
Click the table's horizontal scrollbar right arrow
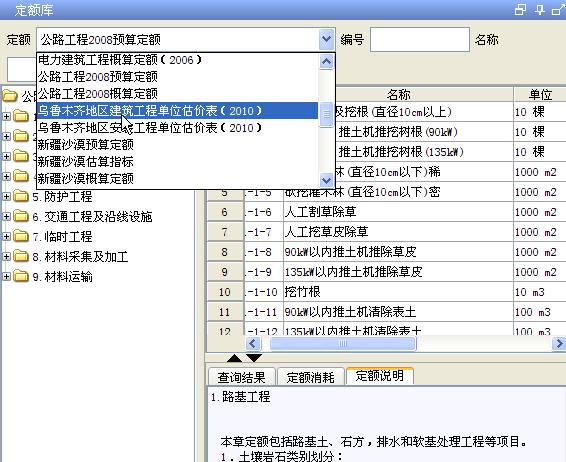pyautogui.click(x=559, y=344)
